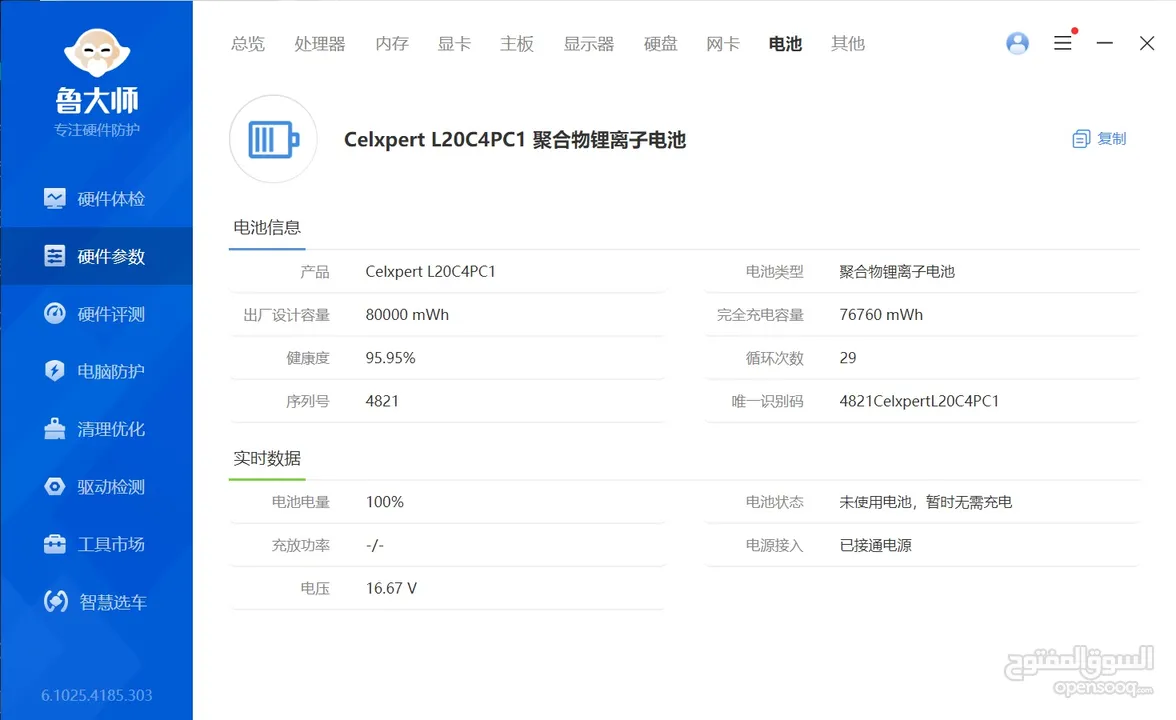
Task: Select the 电池 tab
Action: tap(785, 44)
